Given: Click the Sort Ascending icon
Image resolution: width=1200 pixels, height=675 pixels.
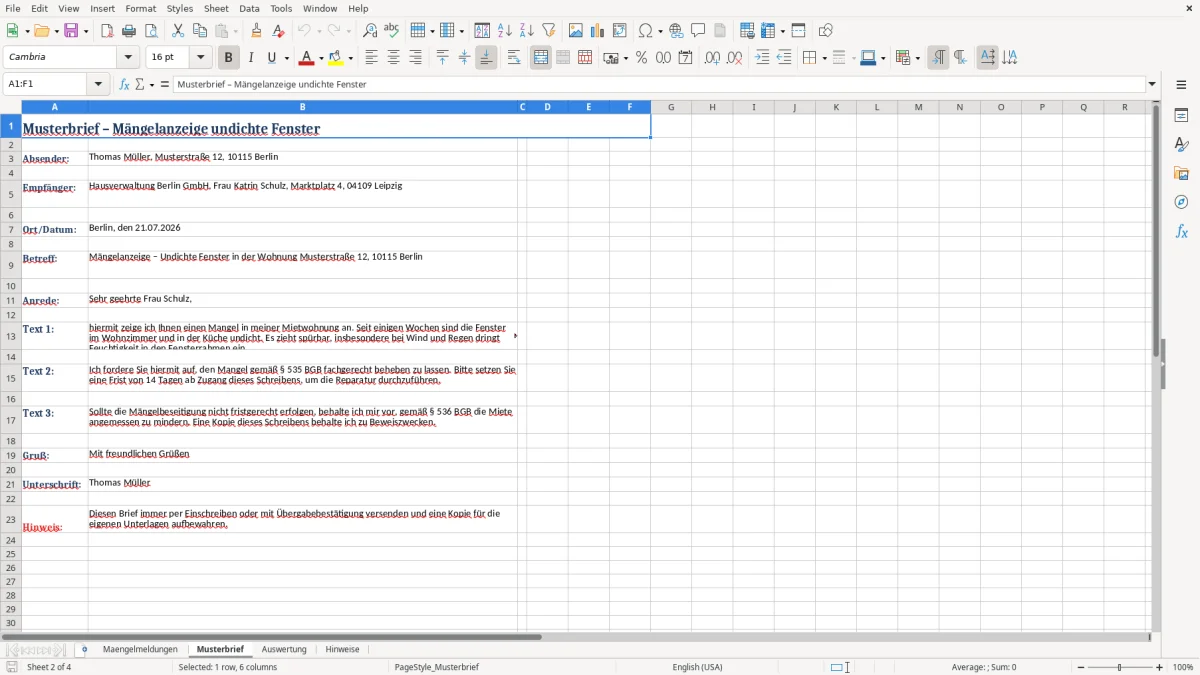Looking at the screenshot, I should point(504,31).
